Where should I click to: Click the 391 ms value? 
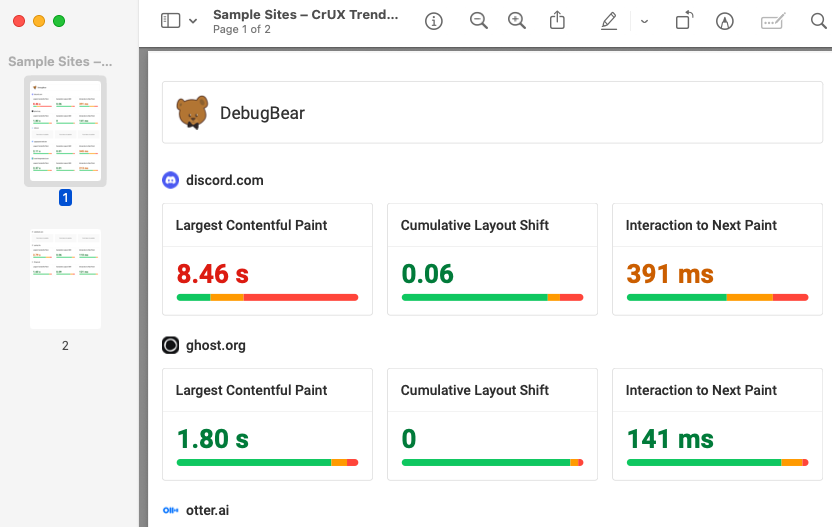[x=670, y=274]
